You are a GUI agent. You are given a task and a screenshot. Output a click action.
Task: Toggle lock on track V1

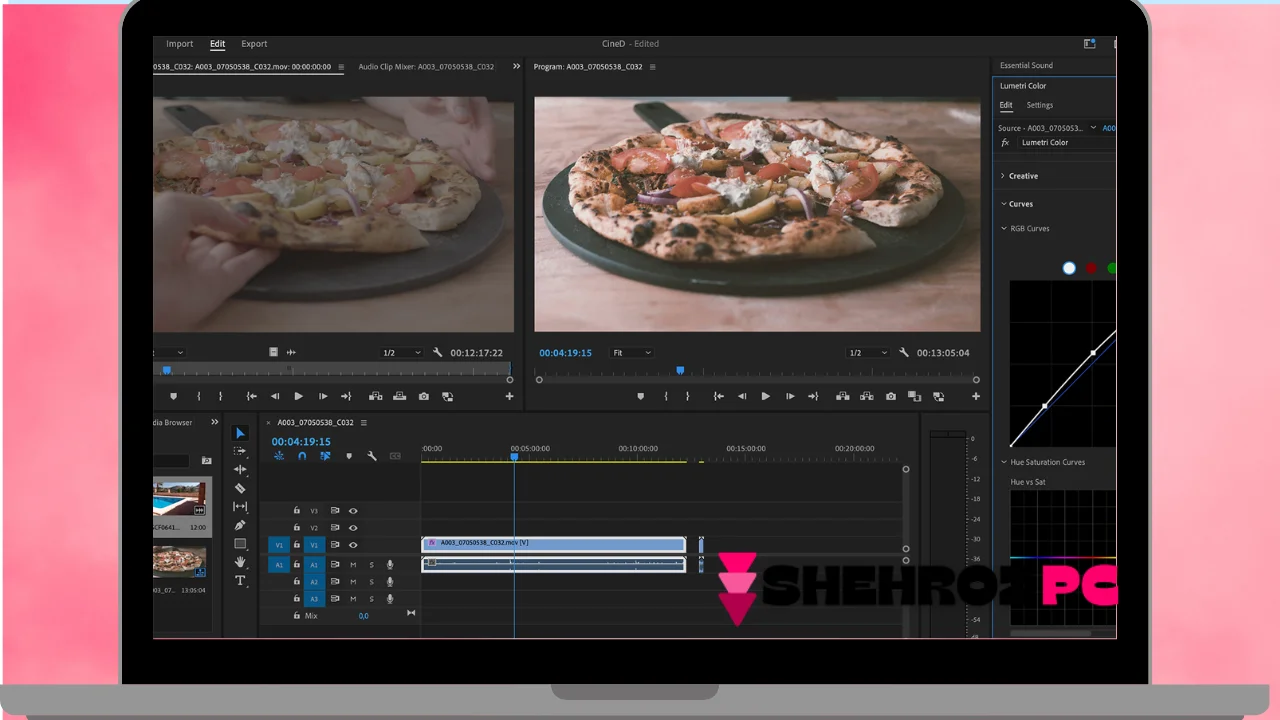click(296, 545)
